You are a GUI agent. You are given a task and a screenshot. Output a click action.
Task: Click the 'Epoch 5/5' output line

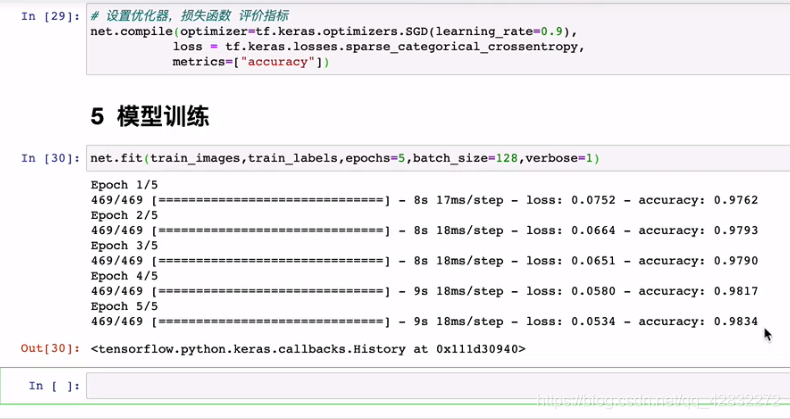tap(124, 306)
